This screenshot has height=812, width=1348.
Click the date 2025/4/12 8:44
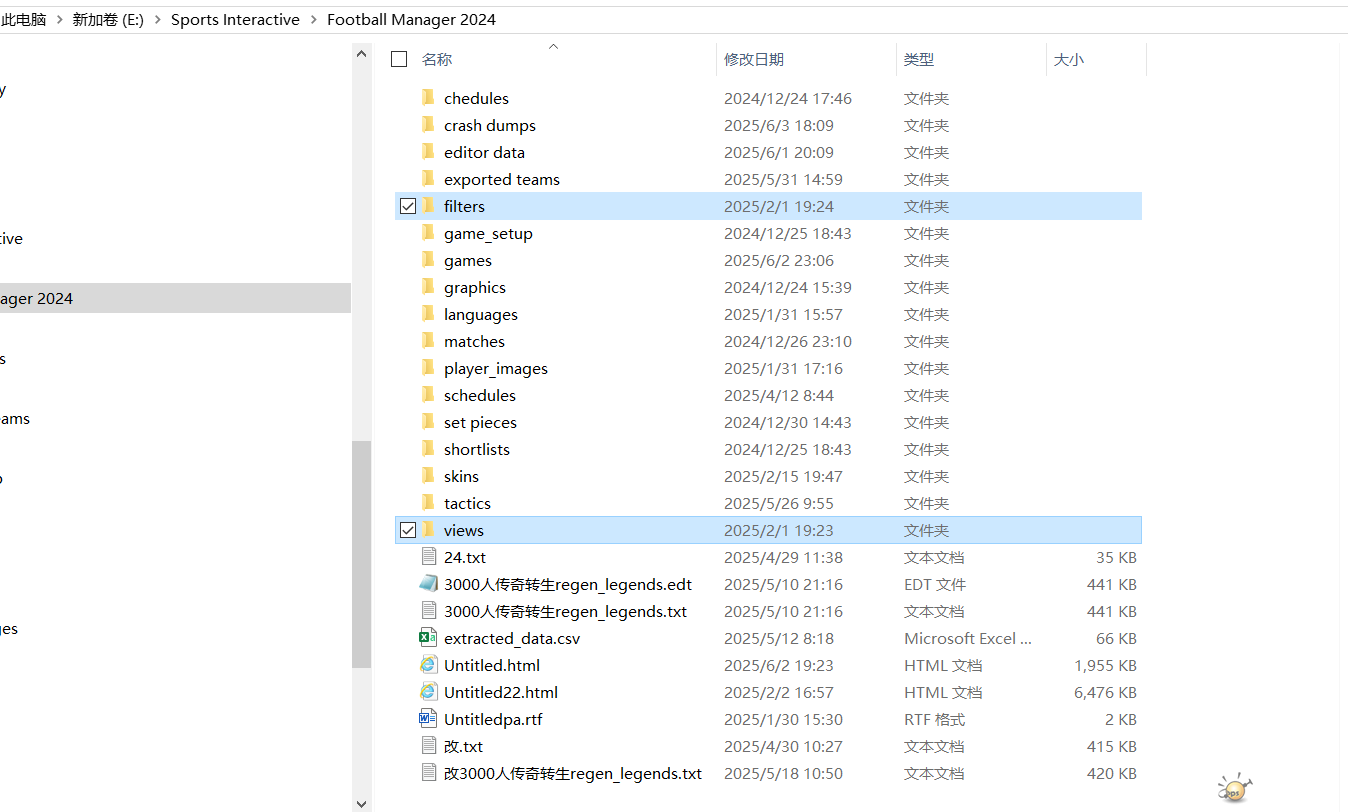(x=779, y=395)
